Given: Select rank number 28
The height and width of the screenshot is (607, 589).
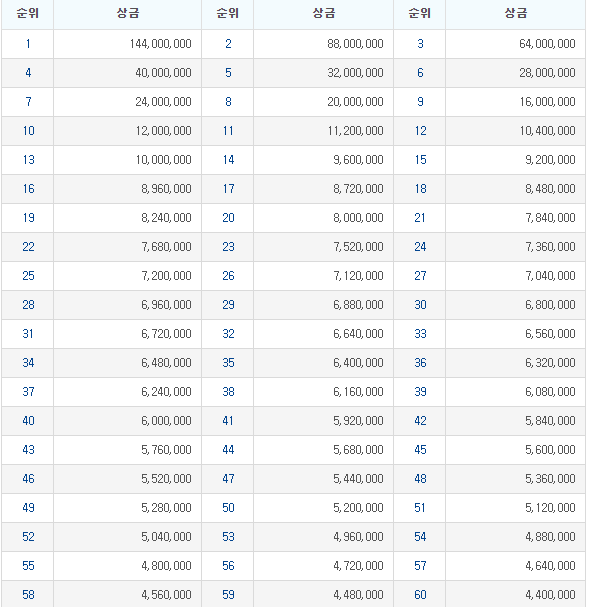Looking at the screenshot, I should 28,305.
